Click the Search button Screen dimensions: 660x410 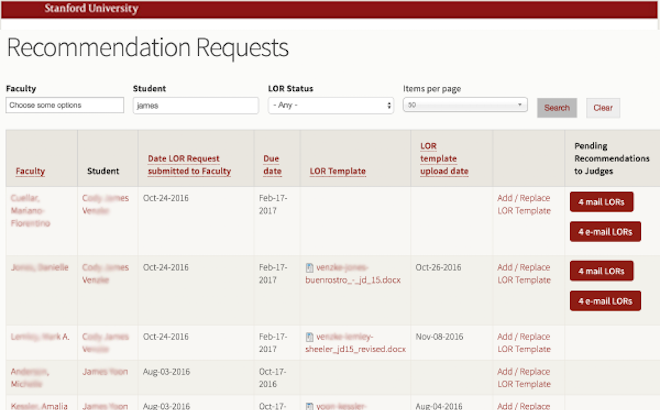(x=557, y=108)
